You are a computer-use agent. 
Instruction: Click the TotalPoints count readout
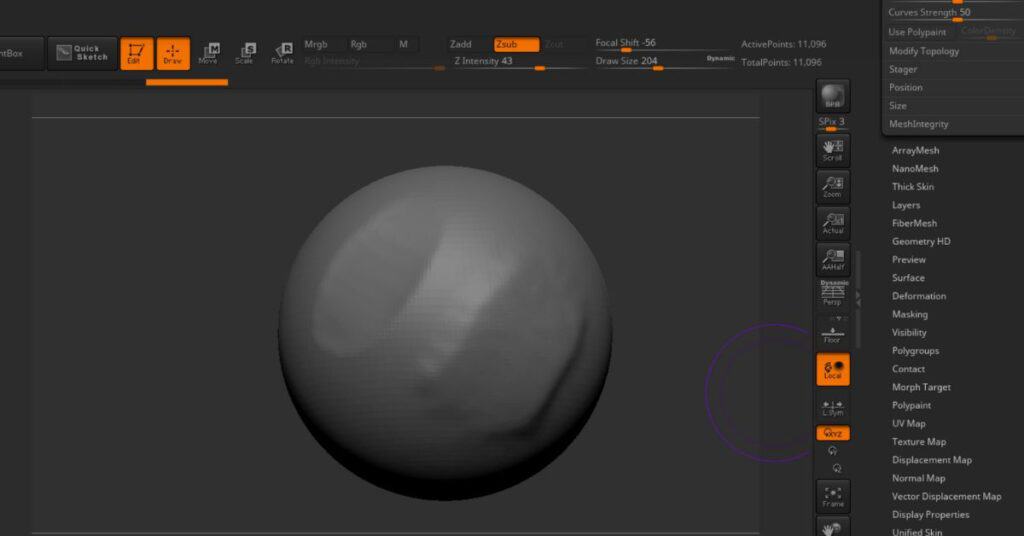pos(781,63)
